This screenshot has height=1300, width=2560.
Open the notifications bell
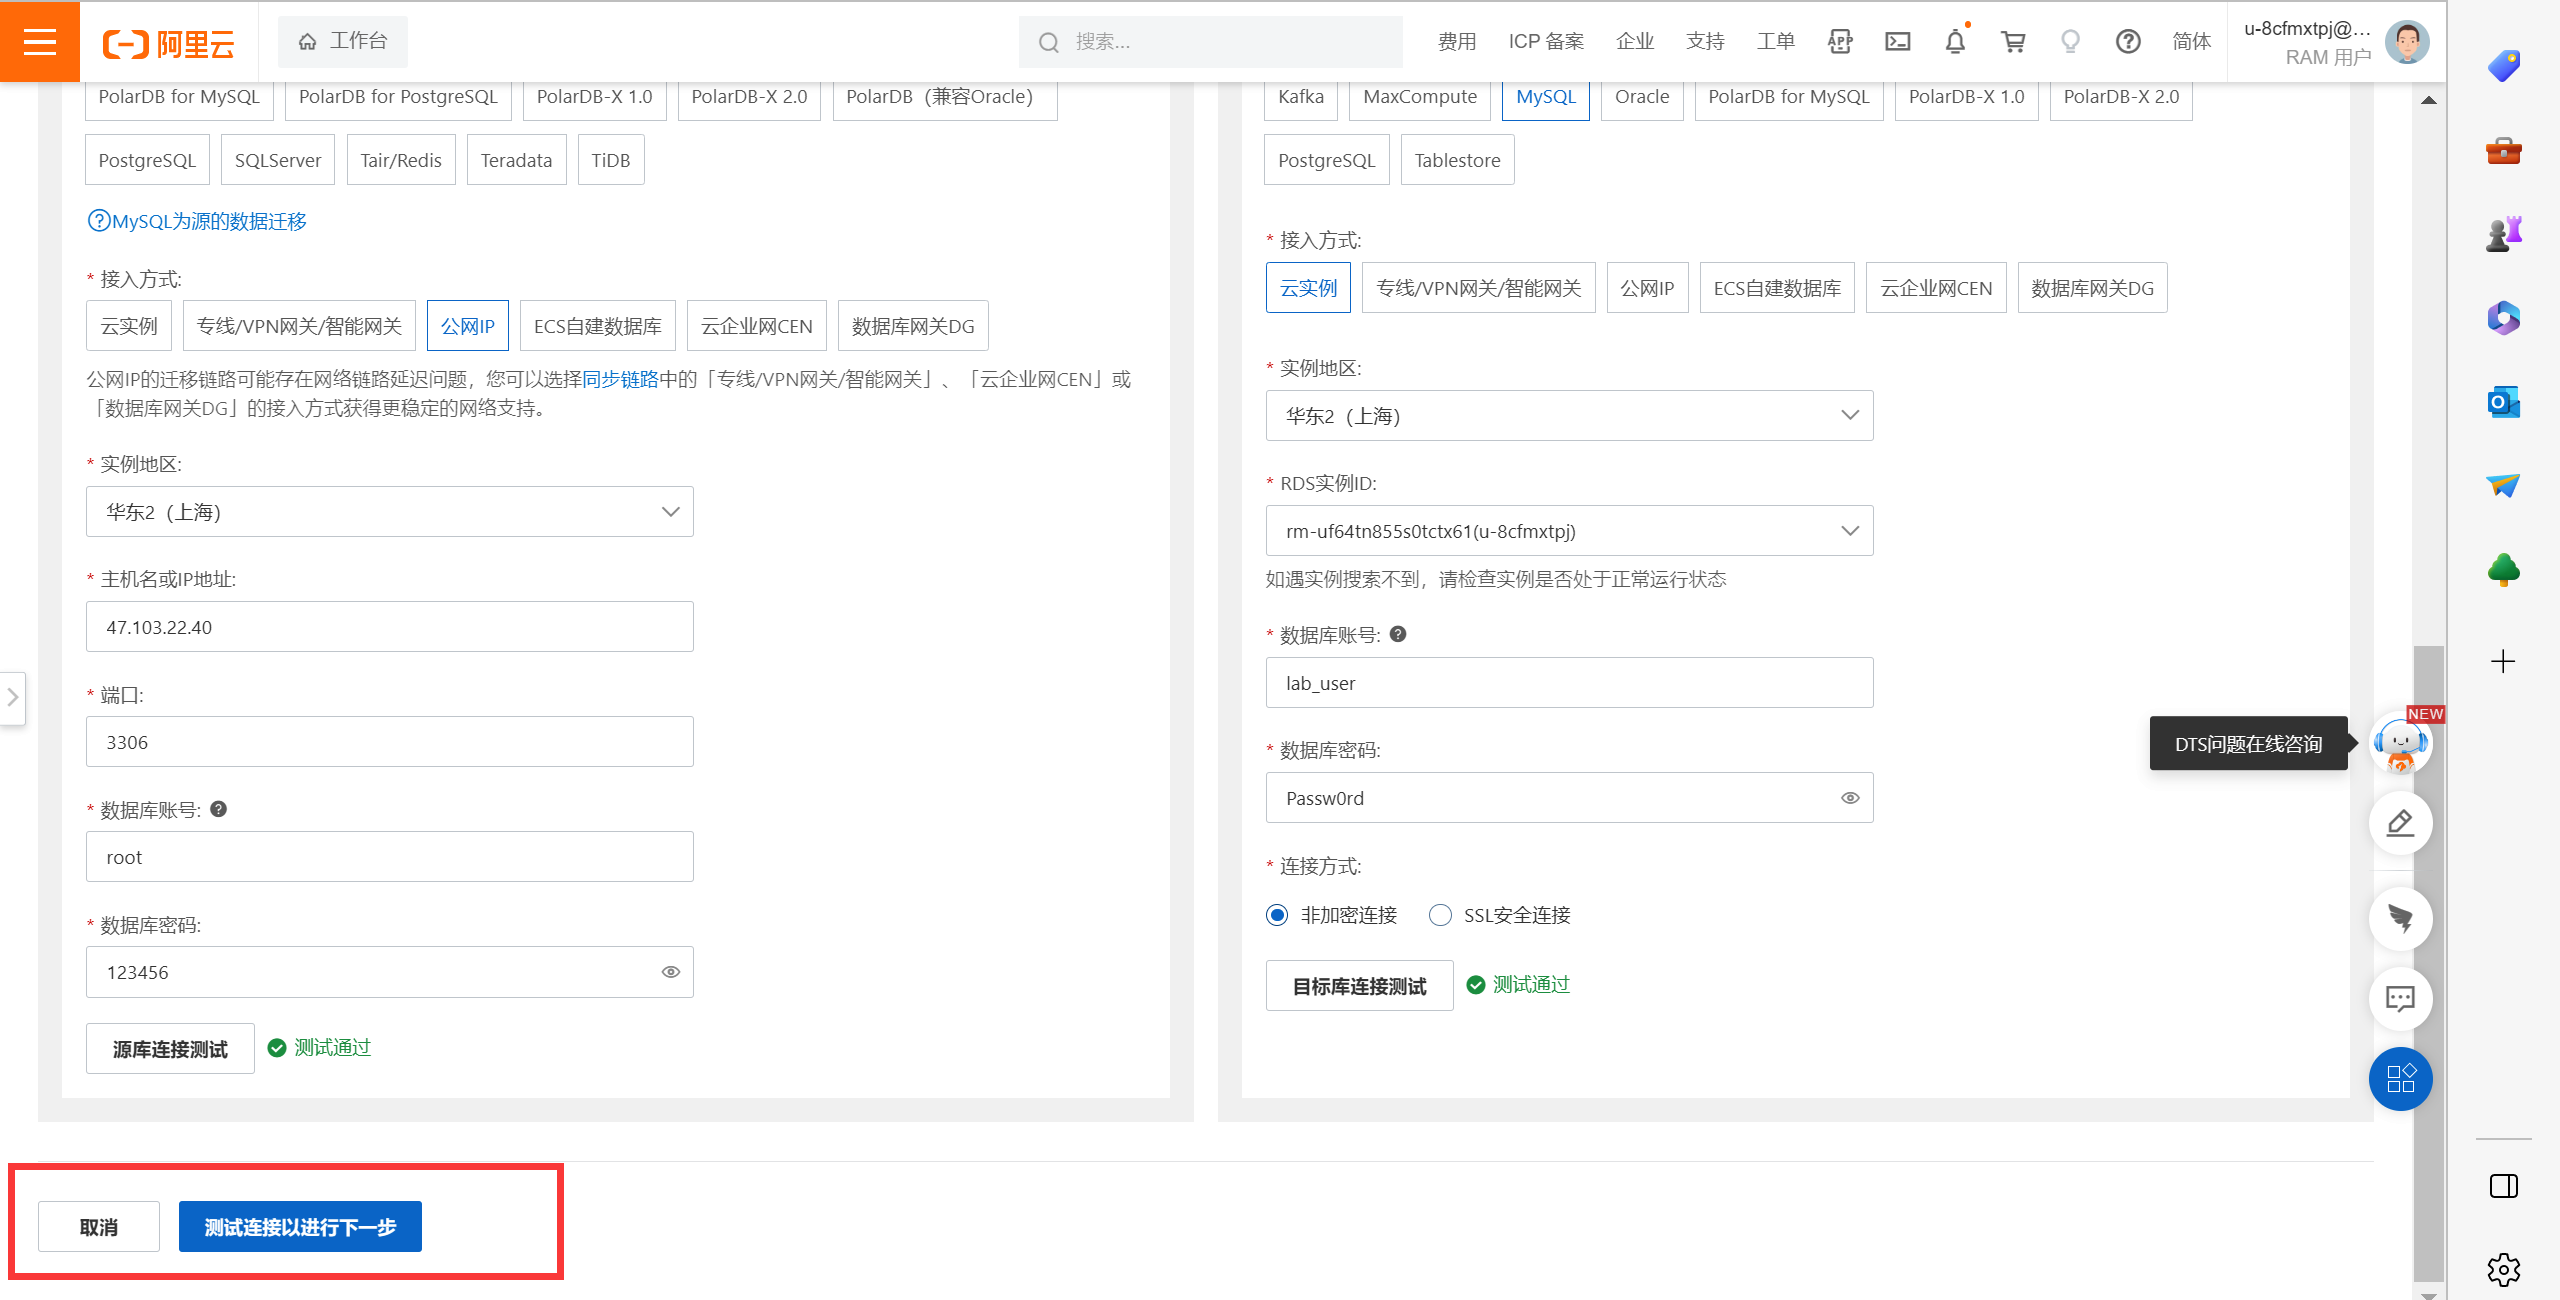pos(1955,41)
